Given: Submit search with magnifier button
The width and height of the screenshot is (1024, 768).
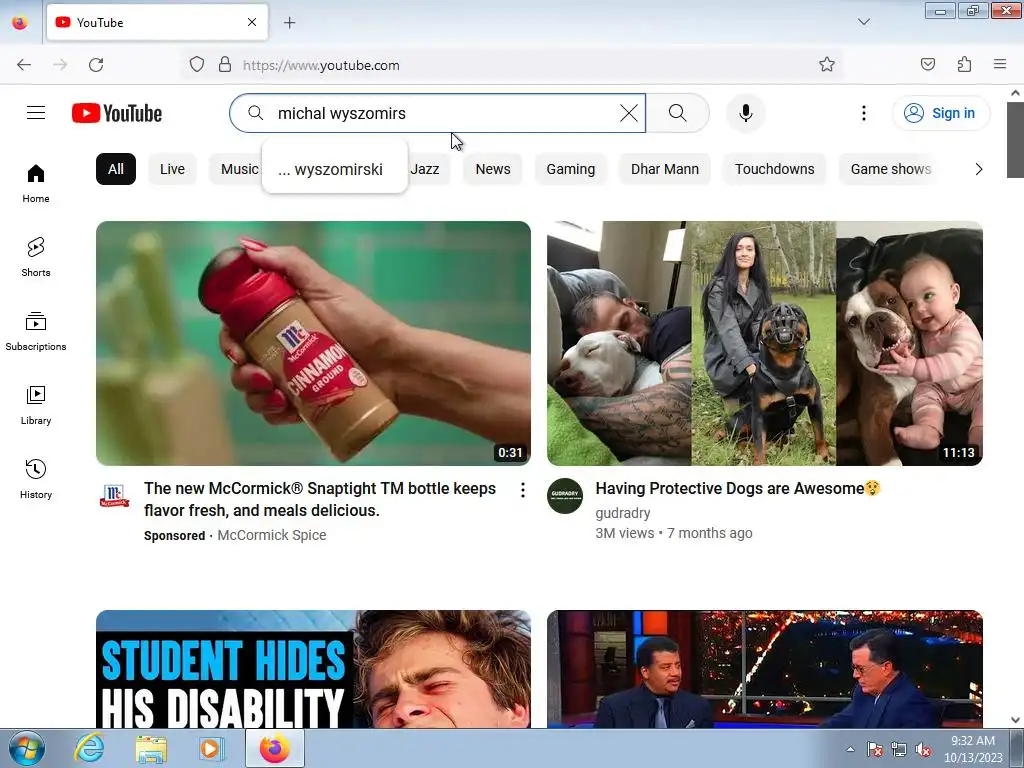Looking at the screenshot, I should (678, 113).
